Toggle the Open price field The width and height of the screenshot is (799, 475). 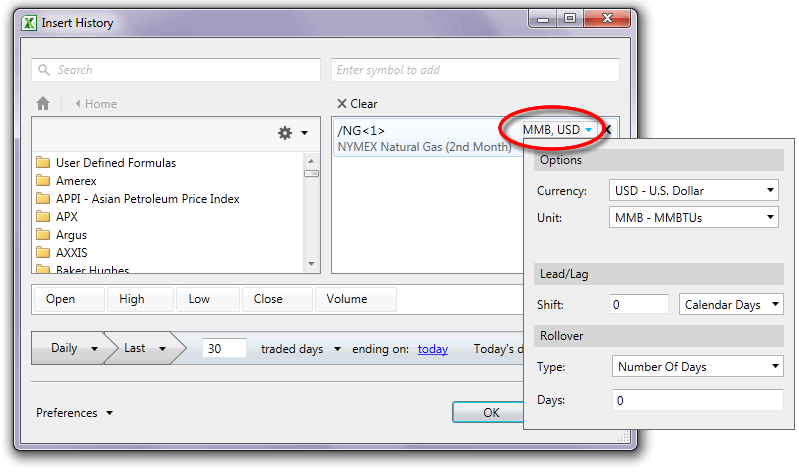[61, 299]
